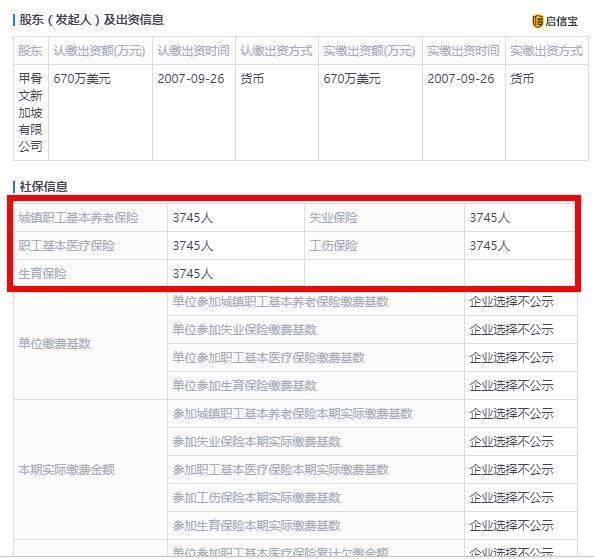Click the 甲骨文新加坡有限公司 shareholder name
The image size is (594, 559).
click(x=30, y=112)
